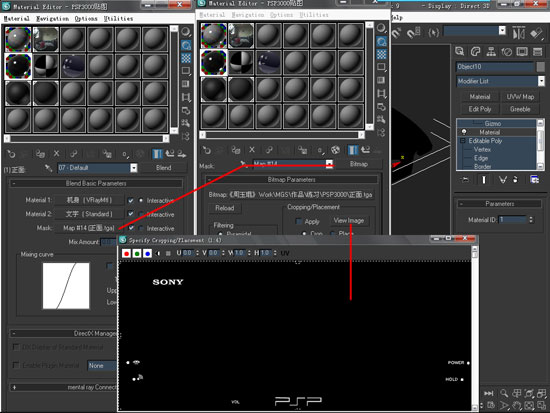Screen dimensions: 550x413
Task: Click Sample Type icon in Blend material editor
Action: click(186, 32)
